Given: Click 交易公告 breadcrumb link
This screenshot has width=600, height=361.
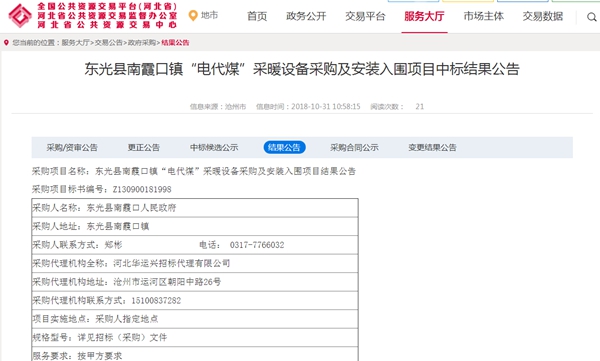Looking at the screenshot, I should coord(108,42).
